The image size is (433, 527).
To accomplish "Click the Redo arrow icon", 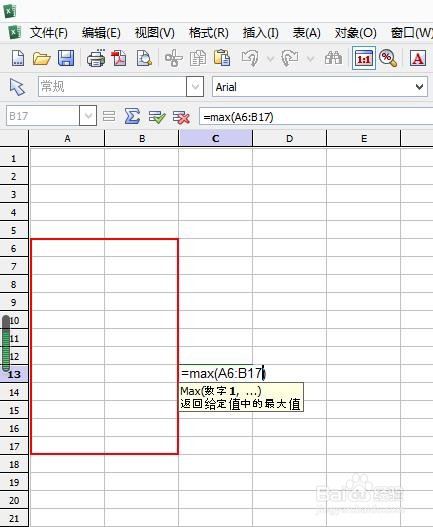I will (x=289, y=58).
